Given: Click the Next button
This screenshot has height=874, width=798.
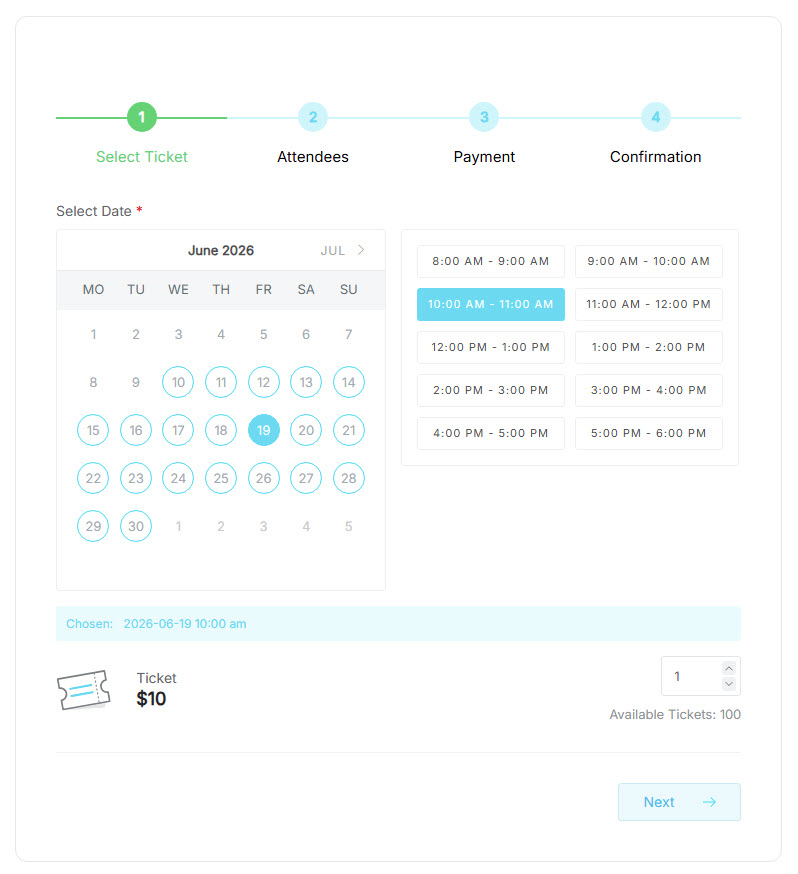Looking at the screenshot, I should tap(679, 802).
